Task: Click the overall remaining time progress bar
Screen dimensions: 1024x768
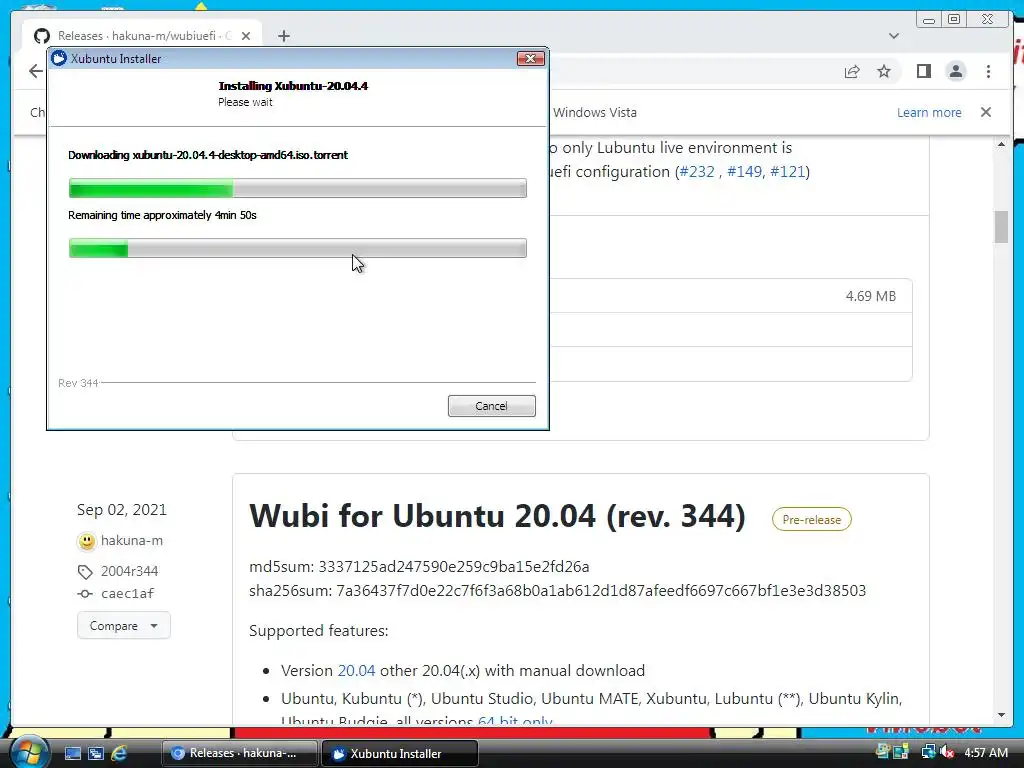Action: click(298, 248)
